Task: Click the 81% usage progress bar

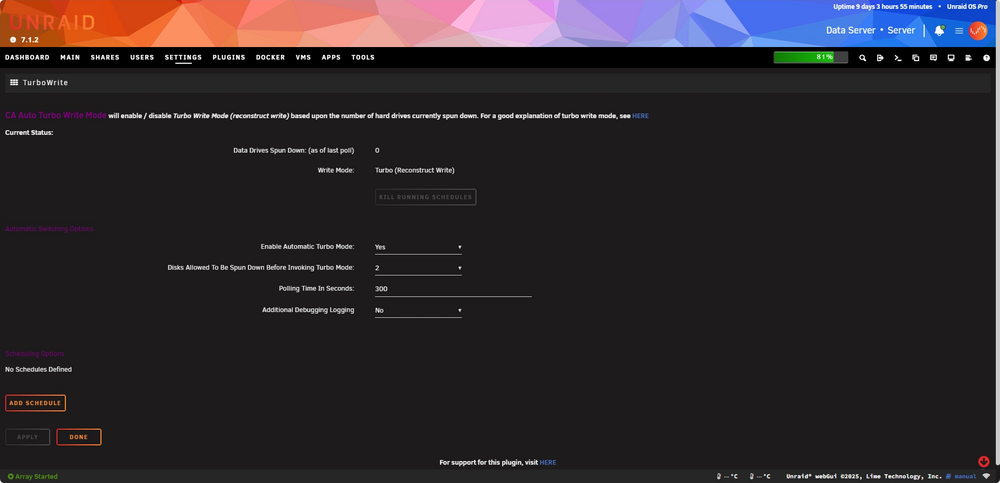Action: click(811, 57)
